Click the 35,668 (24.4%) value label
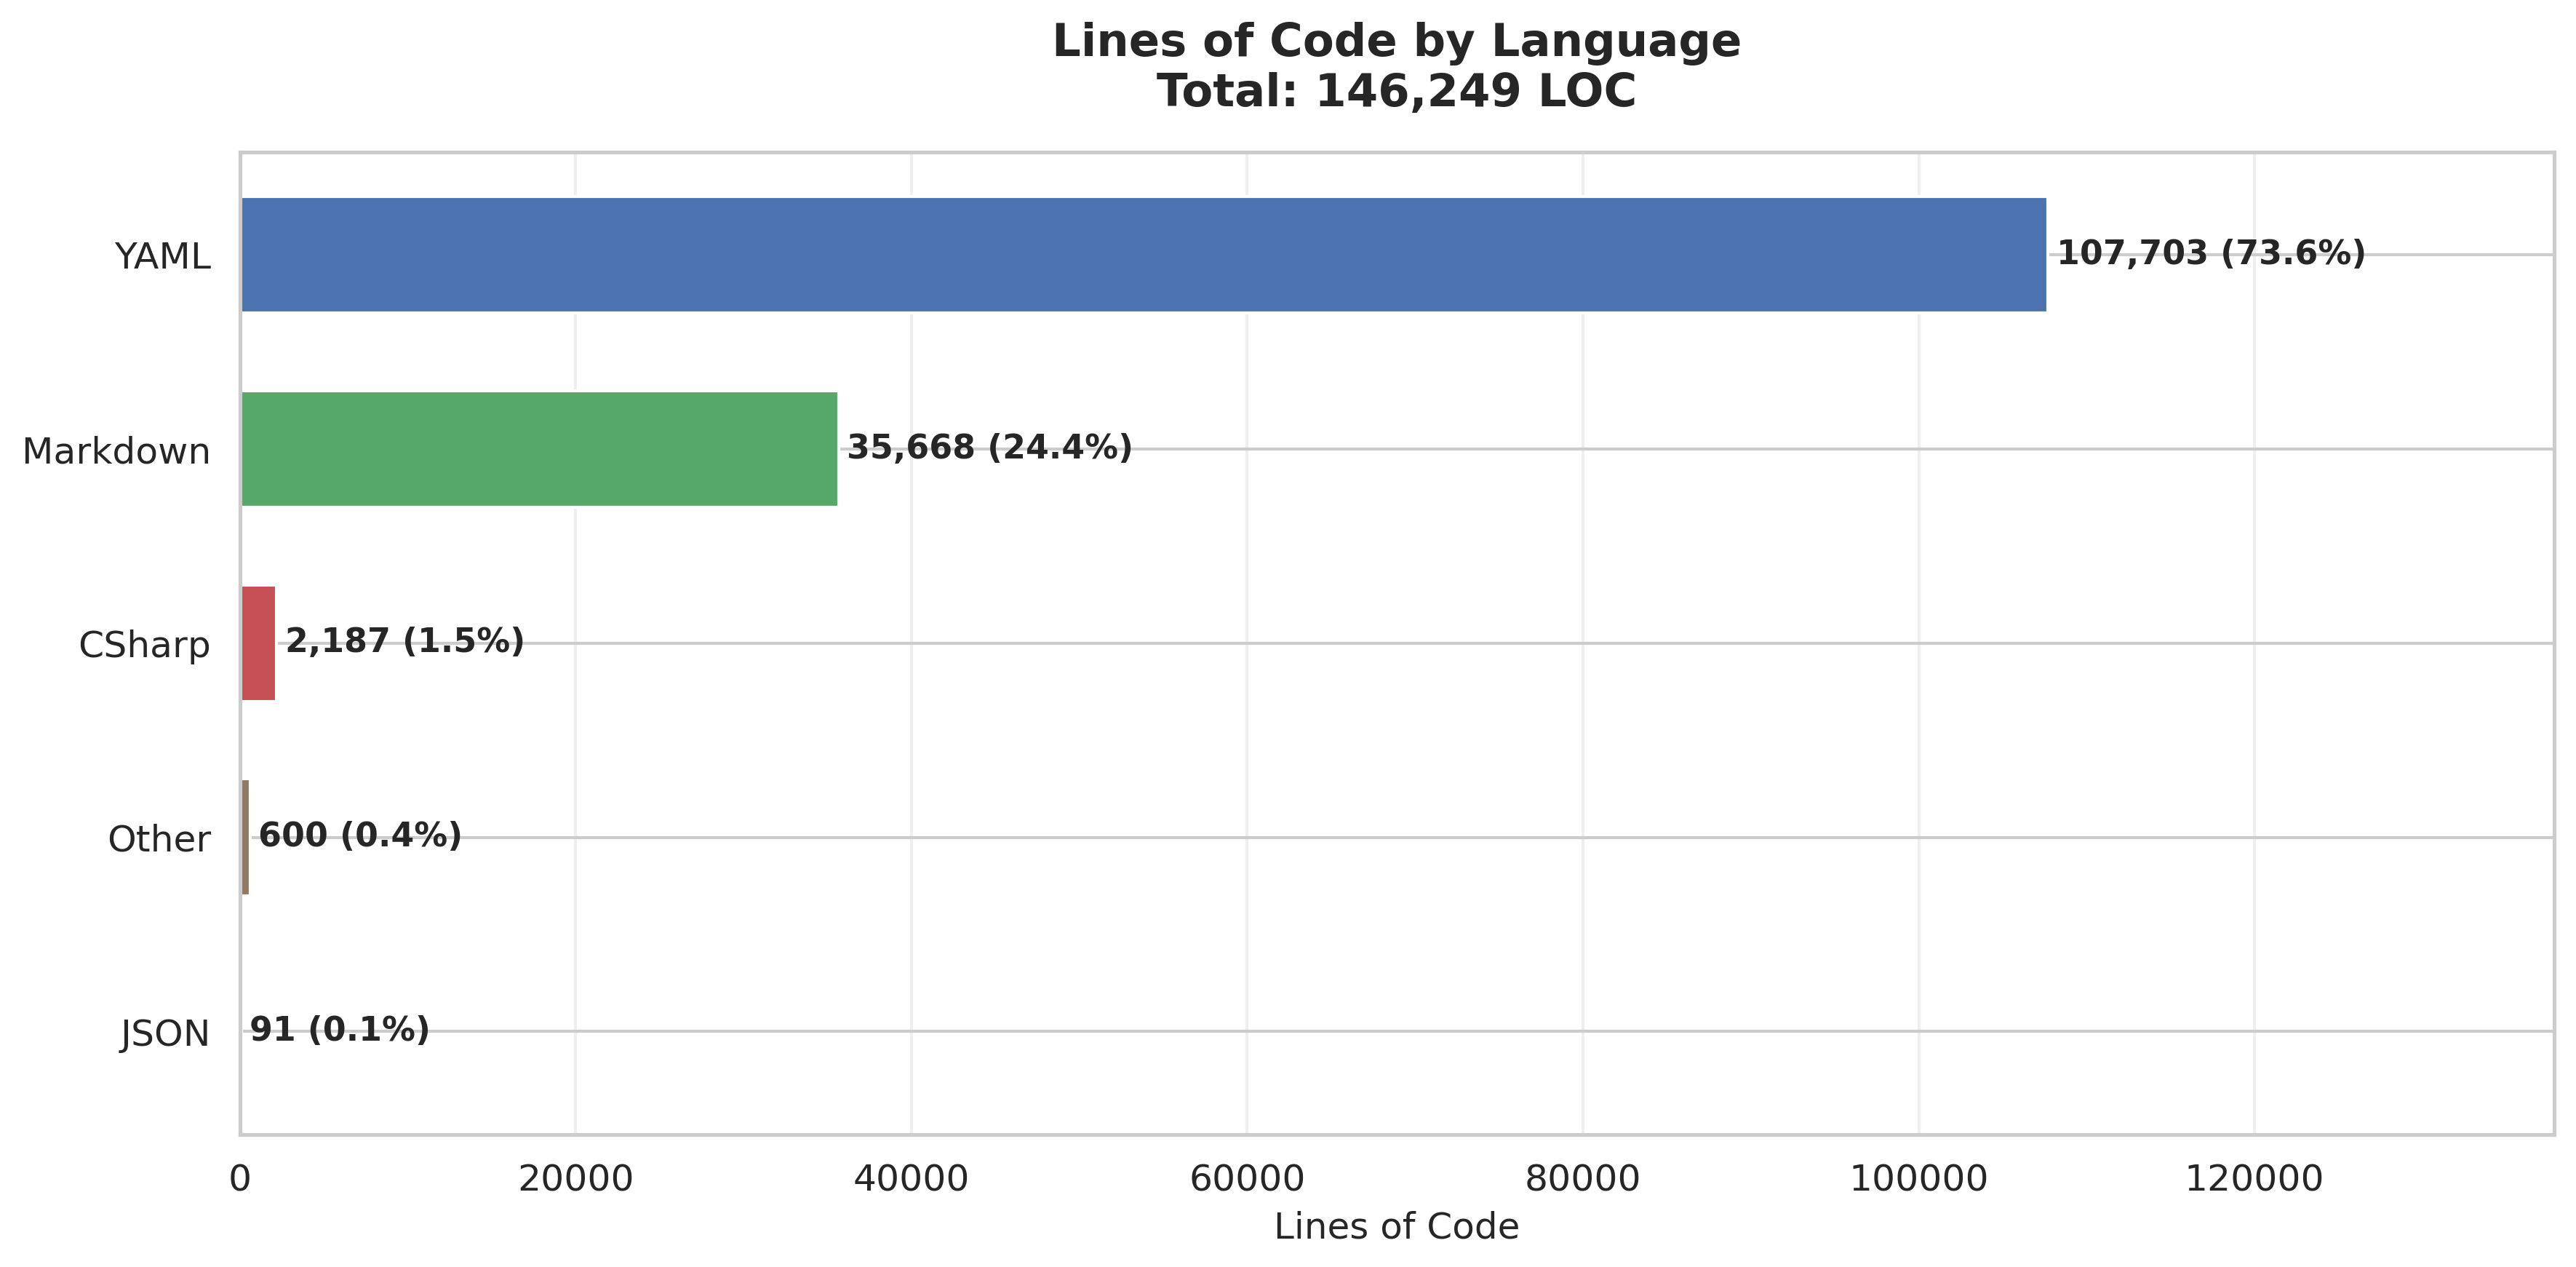This screenshot has width=2576, height=1267. (x=989, y=447)
